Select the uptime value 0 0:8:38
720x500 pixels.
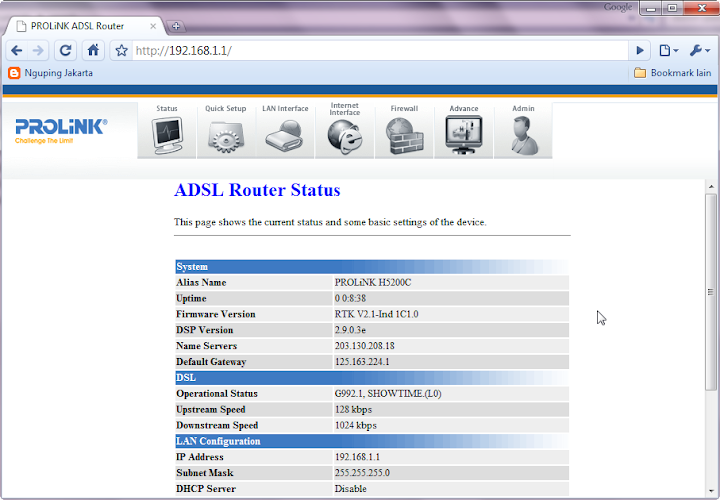[350, 298]
